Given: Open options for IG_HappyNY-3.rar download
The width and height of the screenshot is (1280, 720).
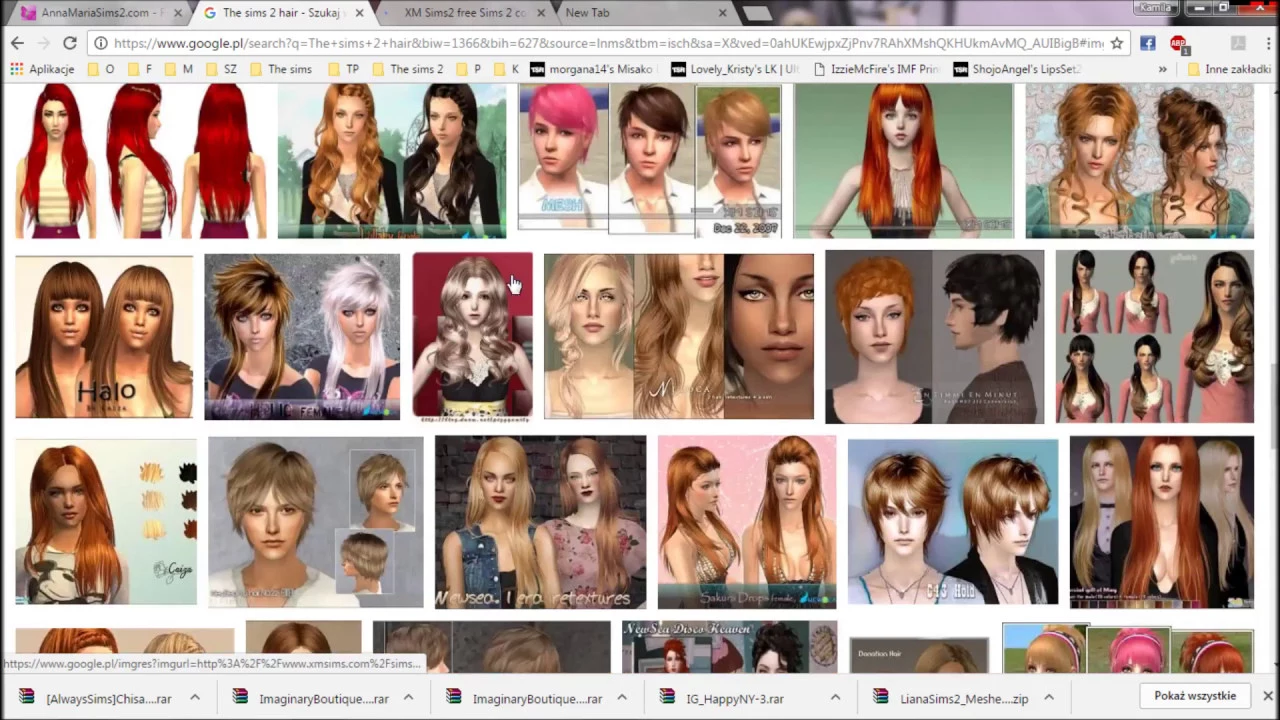Looking at the screenshot, I should tap(835, 698).
